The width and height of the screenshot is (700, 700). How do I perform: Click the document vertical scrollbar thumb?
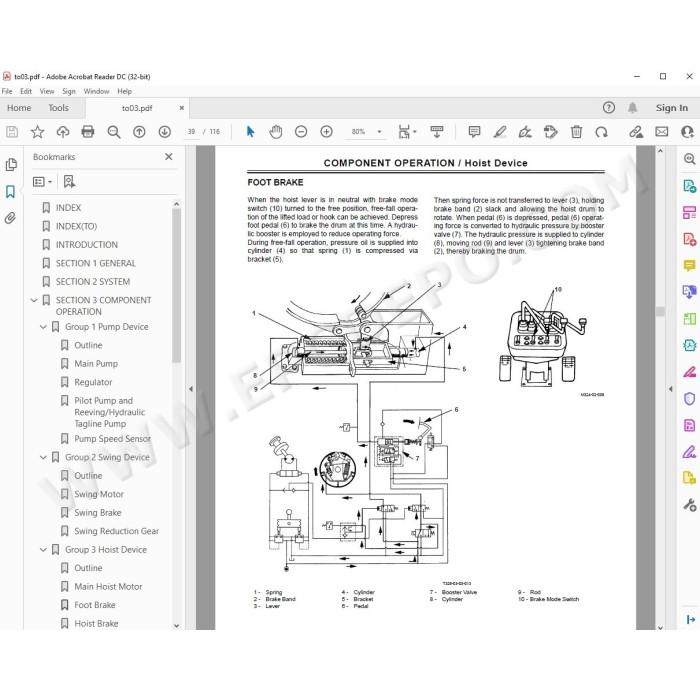tap(660, 311)
